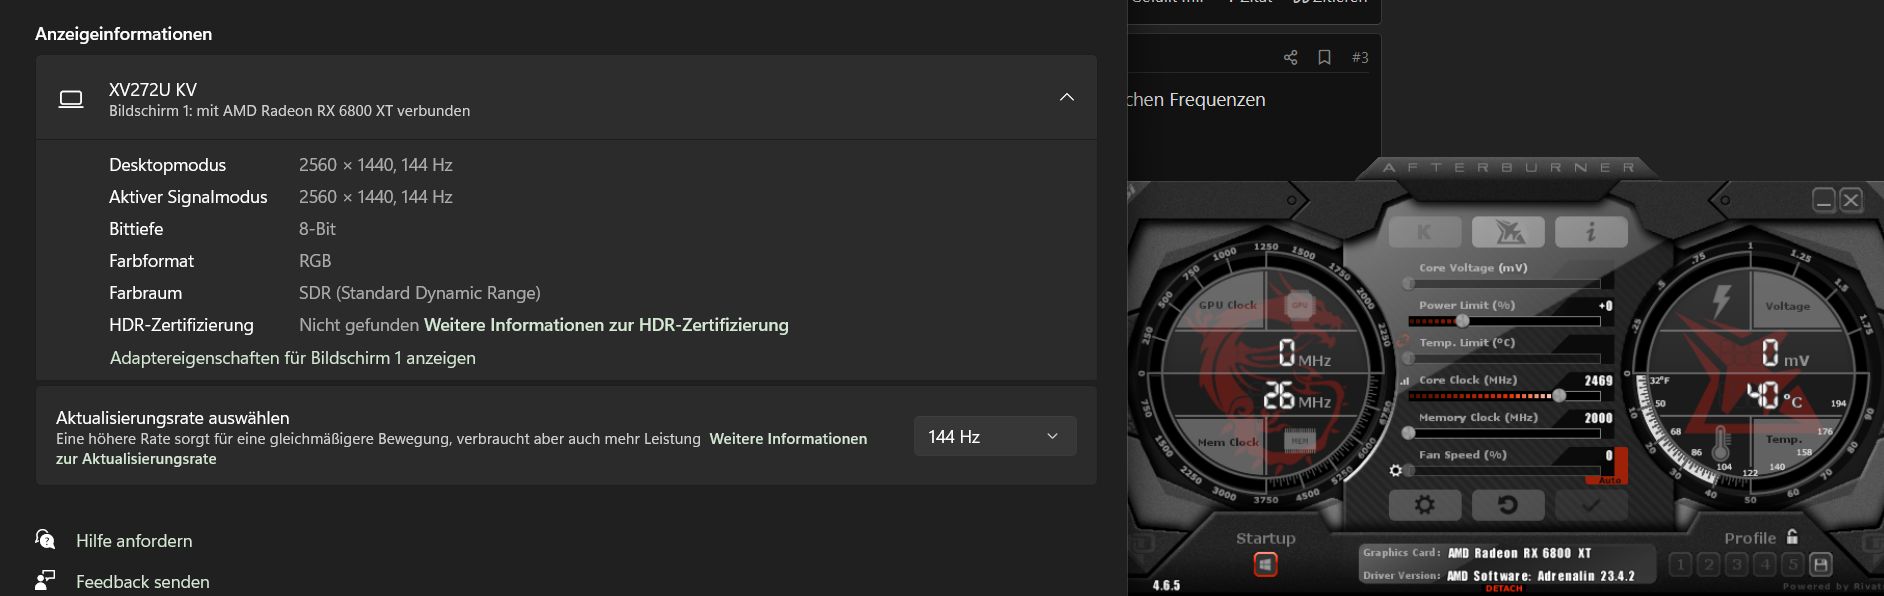Collapse the XV272U KV display info section
1884x596 pixels.
coord(1067,97)
